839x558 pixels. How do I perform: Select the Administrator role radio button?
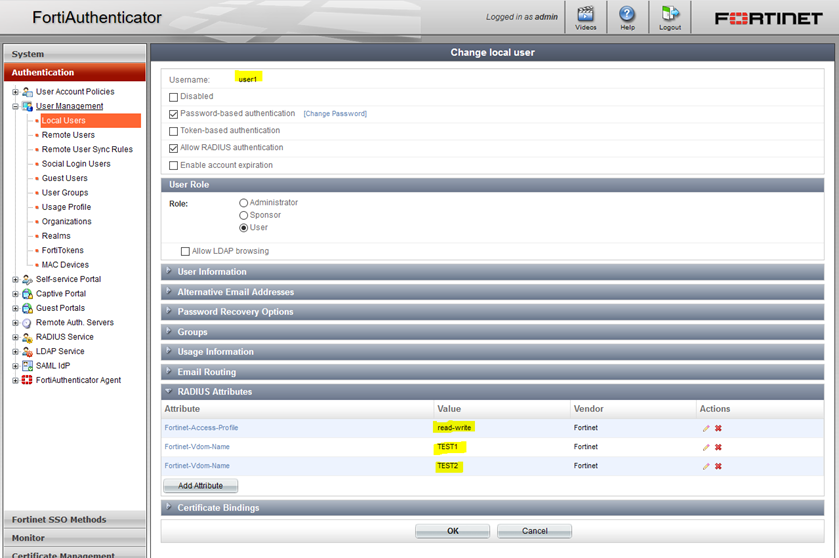[243, 203]
